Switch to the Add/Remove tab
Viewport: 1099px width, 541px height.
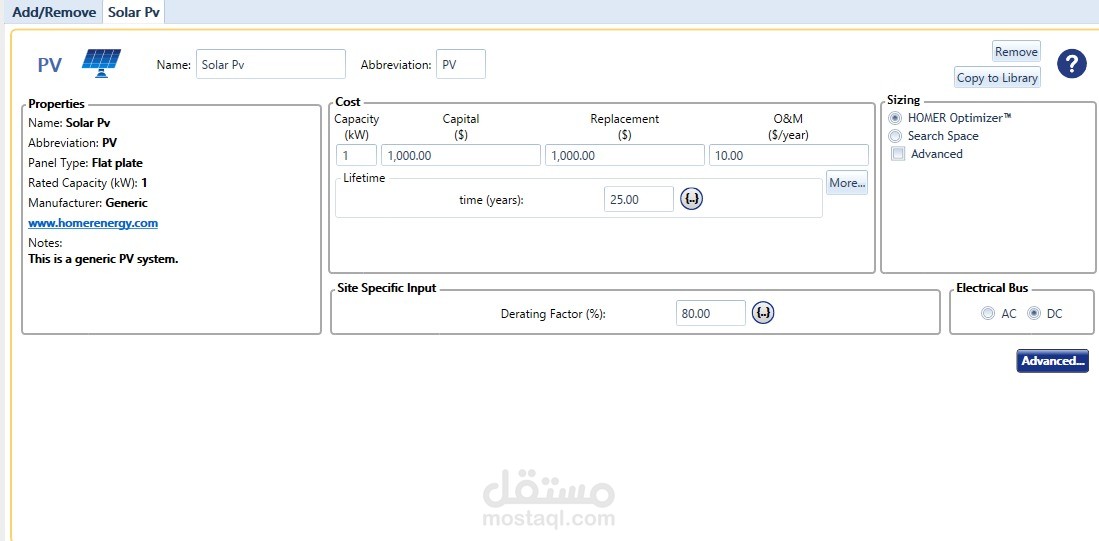[54, 12]
